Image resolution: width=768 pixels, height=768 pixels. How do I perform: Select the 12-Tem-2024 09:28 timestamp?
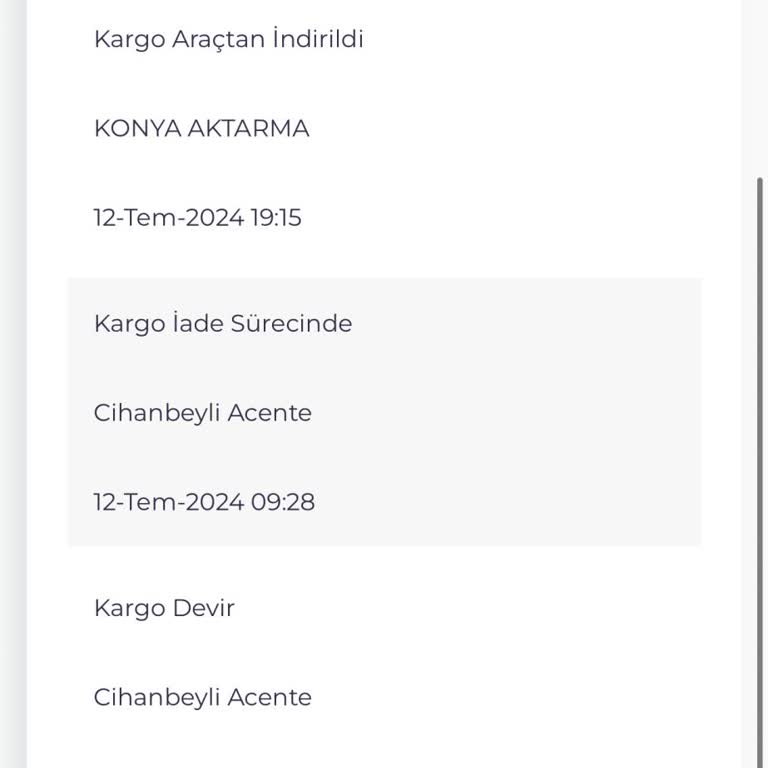click(x=204, y=502)
